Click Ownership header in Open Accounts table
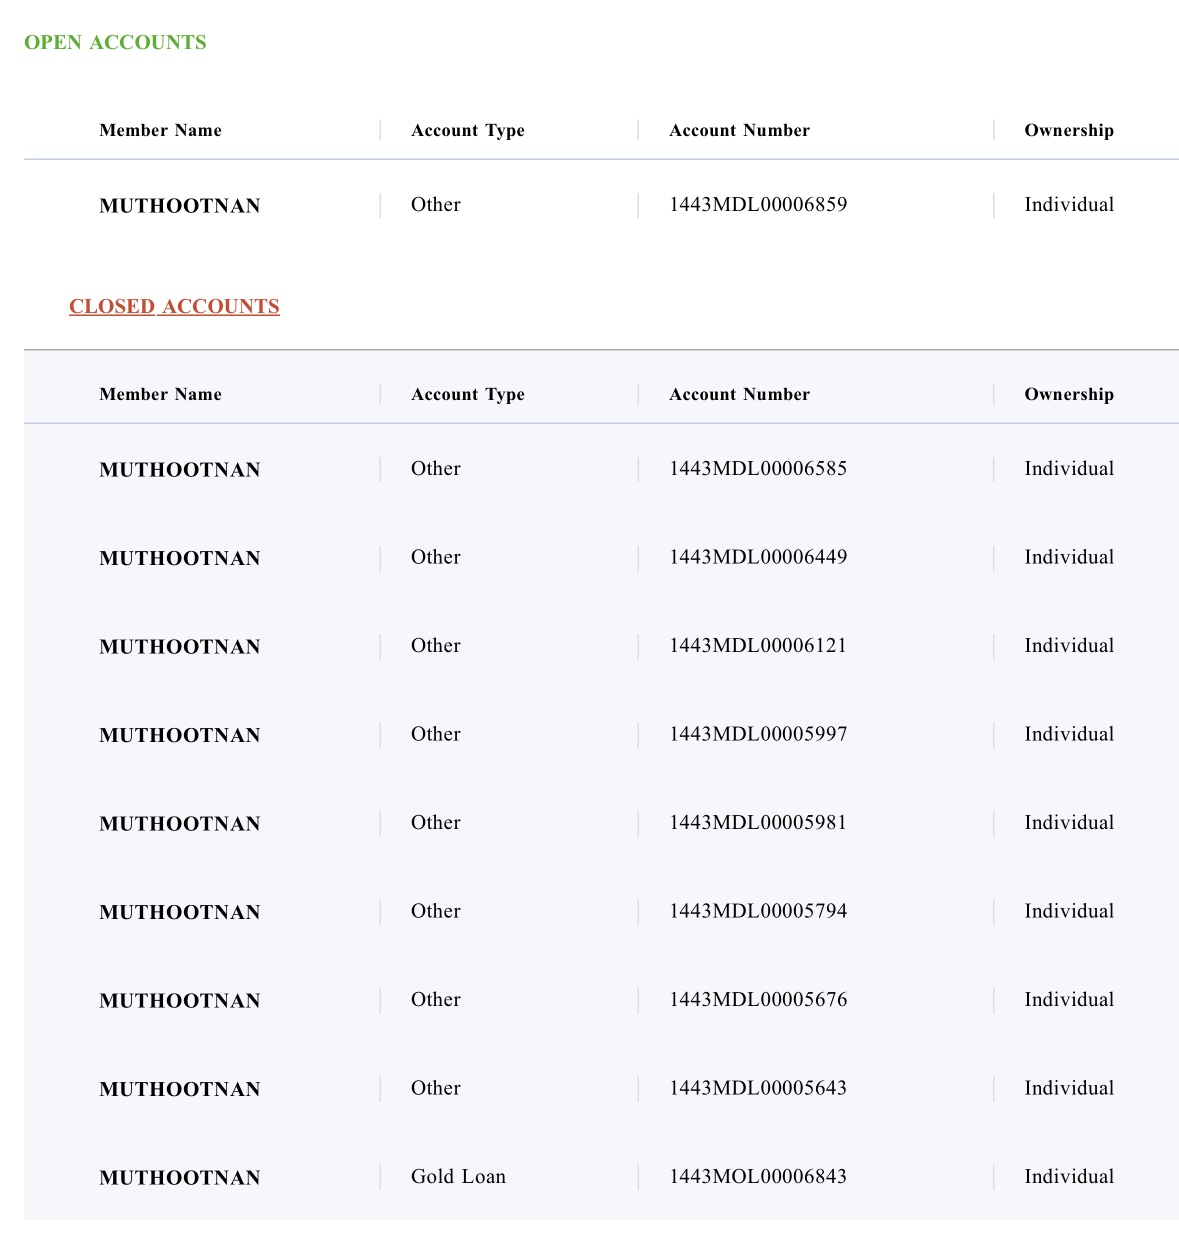This screenshot has height=1238, width=1179. click(1068, 130)
